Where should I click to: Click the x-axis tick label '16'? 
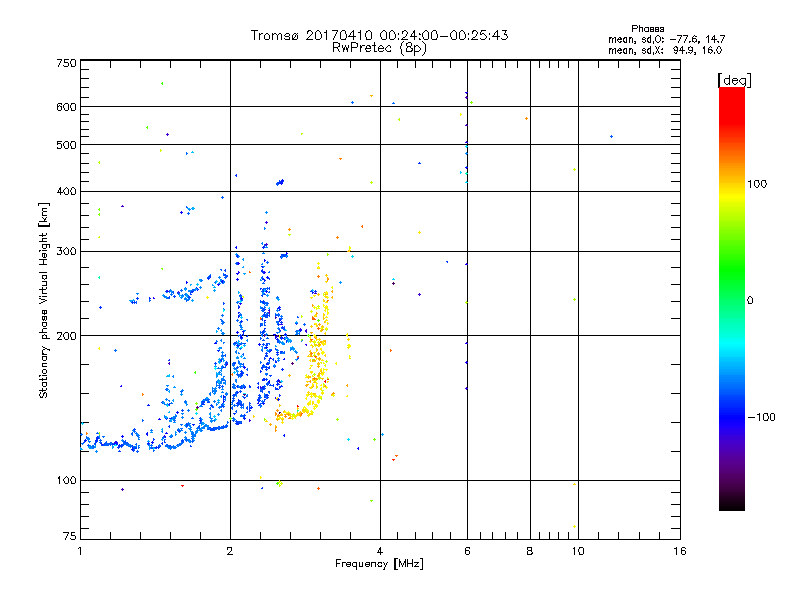click(680, 551)
